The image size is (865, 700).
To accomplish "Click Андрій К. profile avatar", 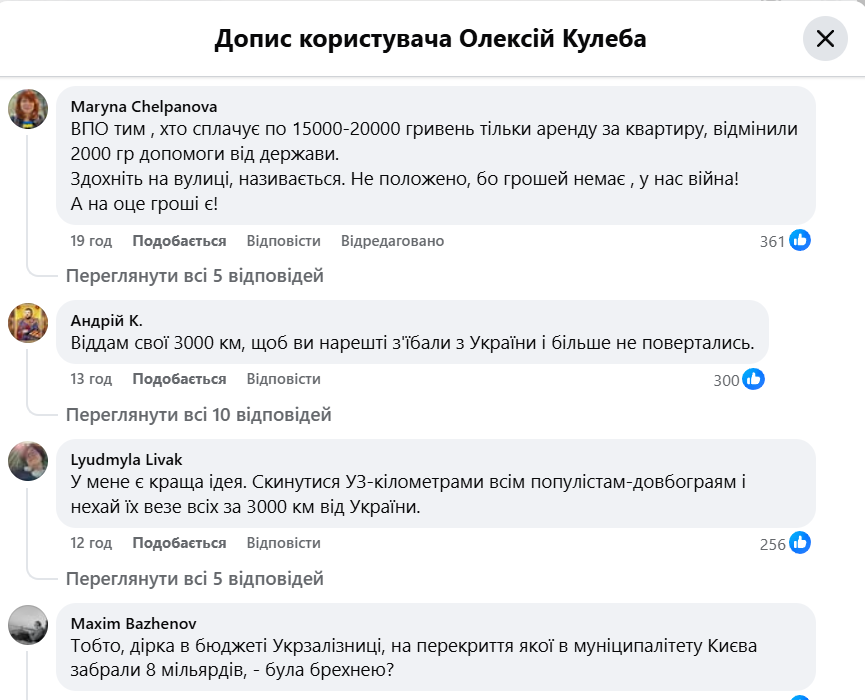I will point(28,323).
